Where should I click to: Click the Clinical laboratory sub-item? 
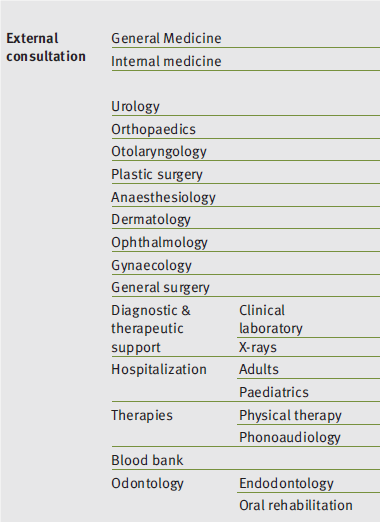271,319
